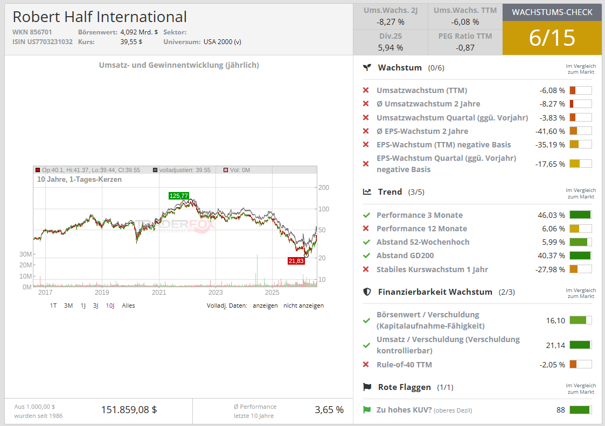The height and width of the screenshot is (426, 605).
Task: Click the green checkmark beside Performance 3 Monate
Action: [x=367, y=215]
